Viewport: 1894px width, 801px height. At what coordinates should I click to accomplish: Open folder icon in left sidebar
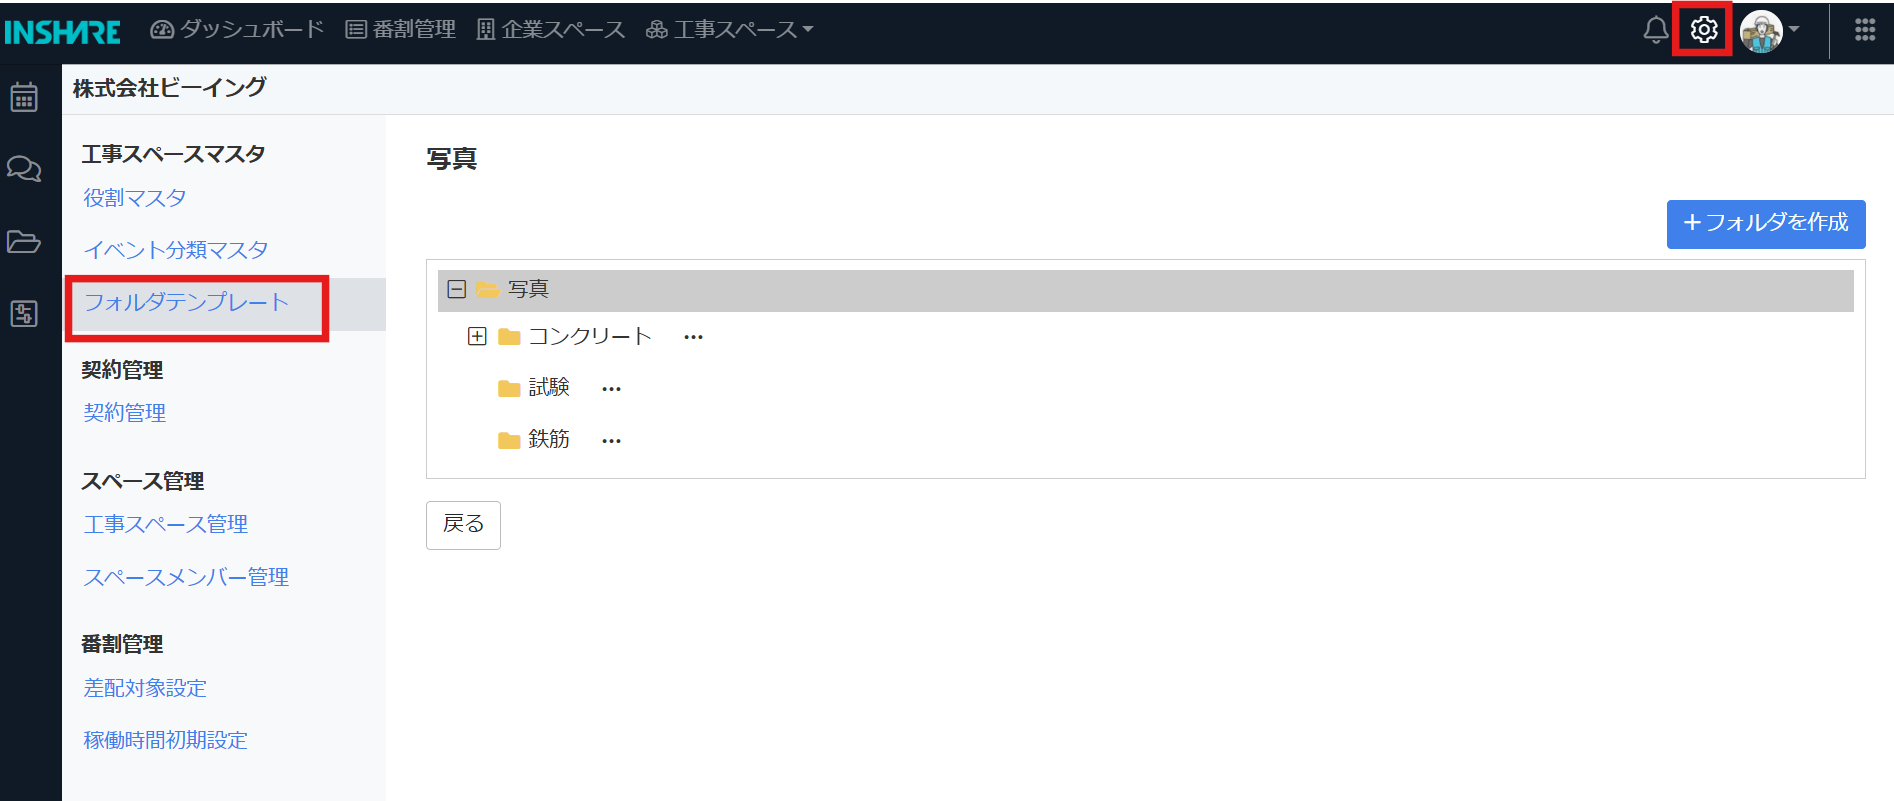(x=24, y=241)
